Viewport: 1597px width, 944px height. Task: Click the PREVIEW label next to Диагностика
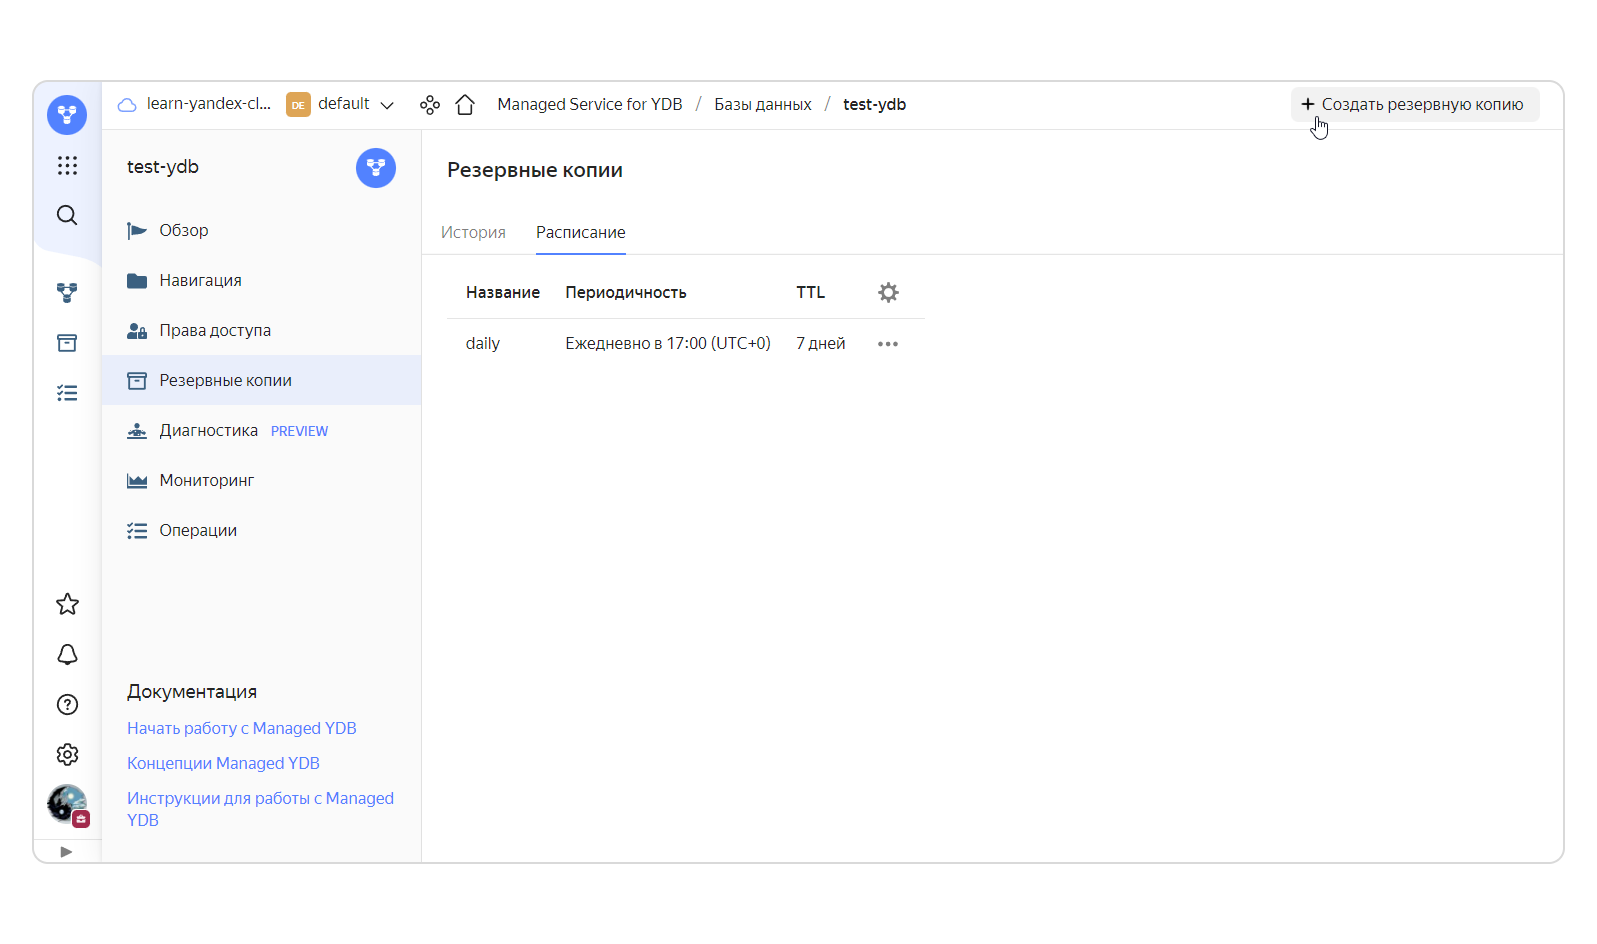point(299,431)
